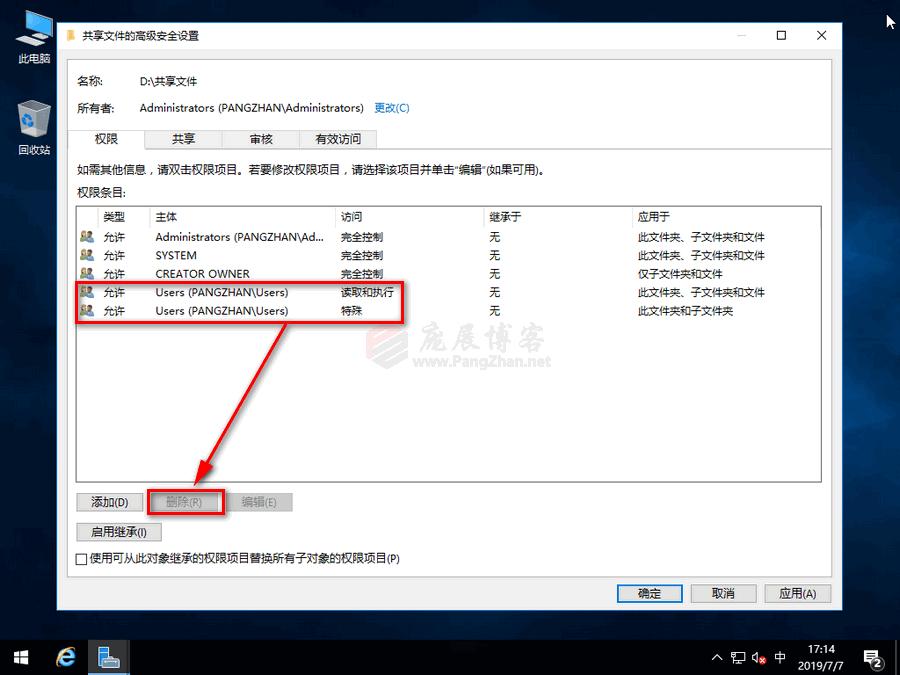
Task: Click the Windows Start button
Action: tap(20, 657)
